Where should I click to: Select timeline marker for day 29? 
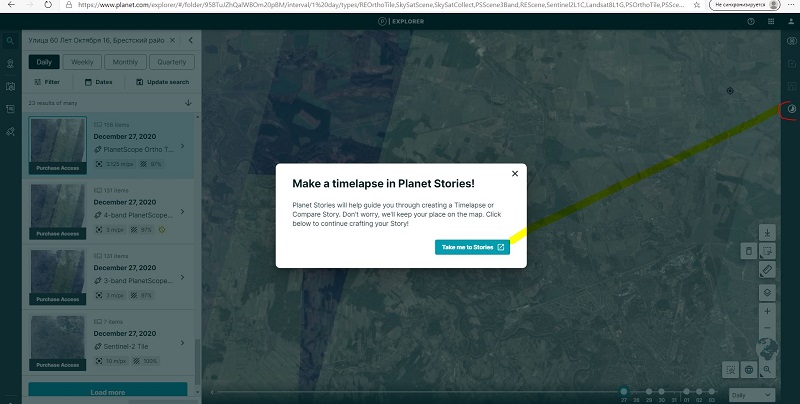(x=649, y=392)
